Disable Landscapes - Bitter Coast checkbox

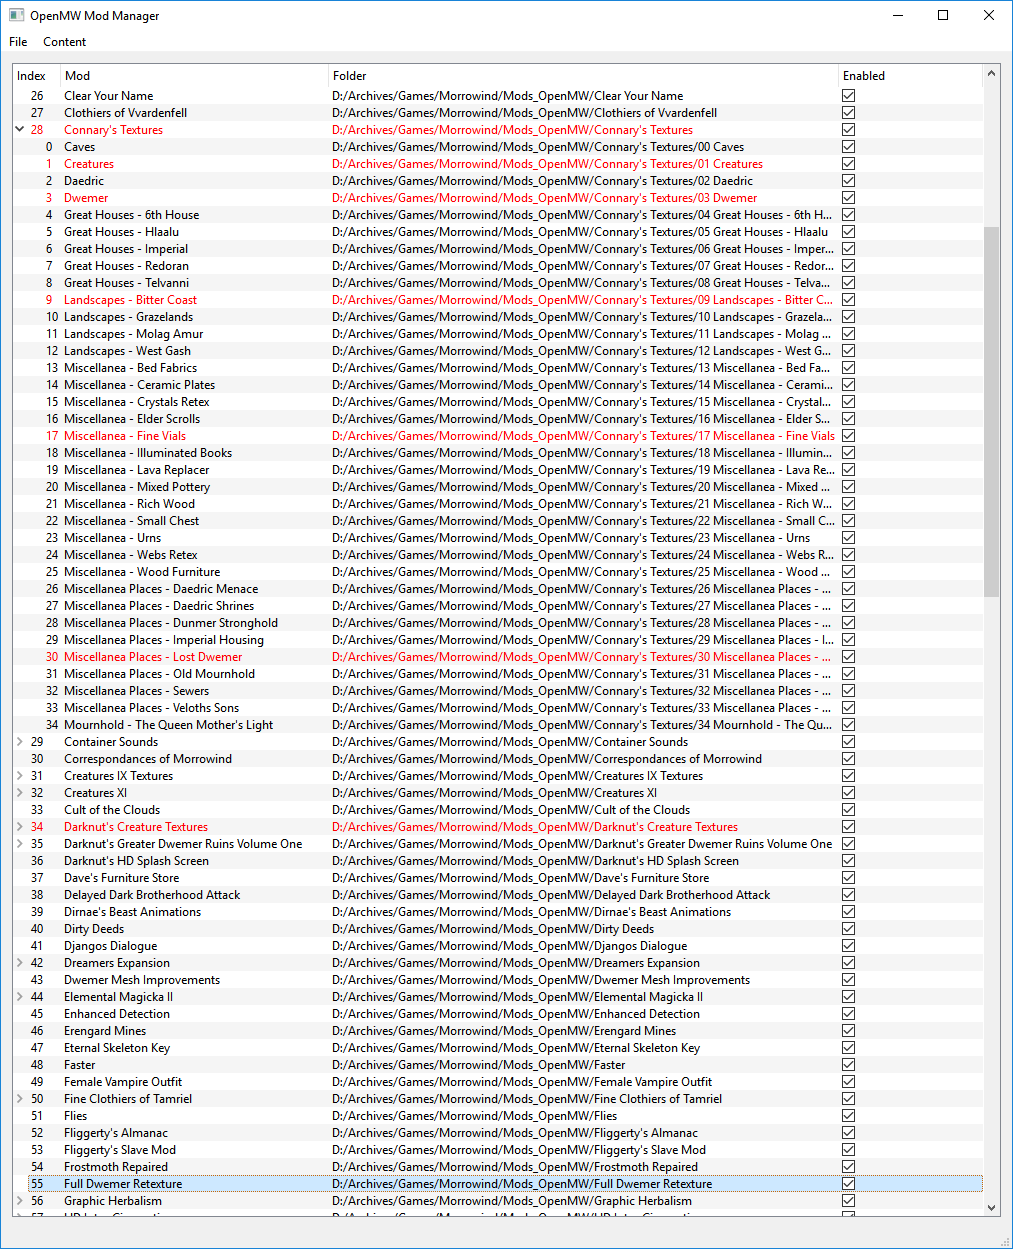pyautogui.click(x=848, y=300)
